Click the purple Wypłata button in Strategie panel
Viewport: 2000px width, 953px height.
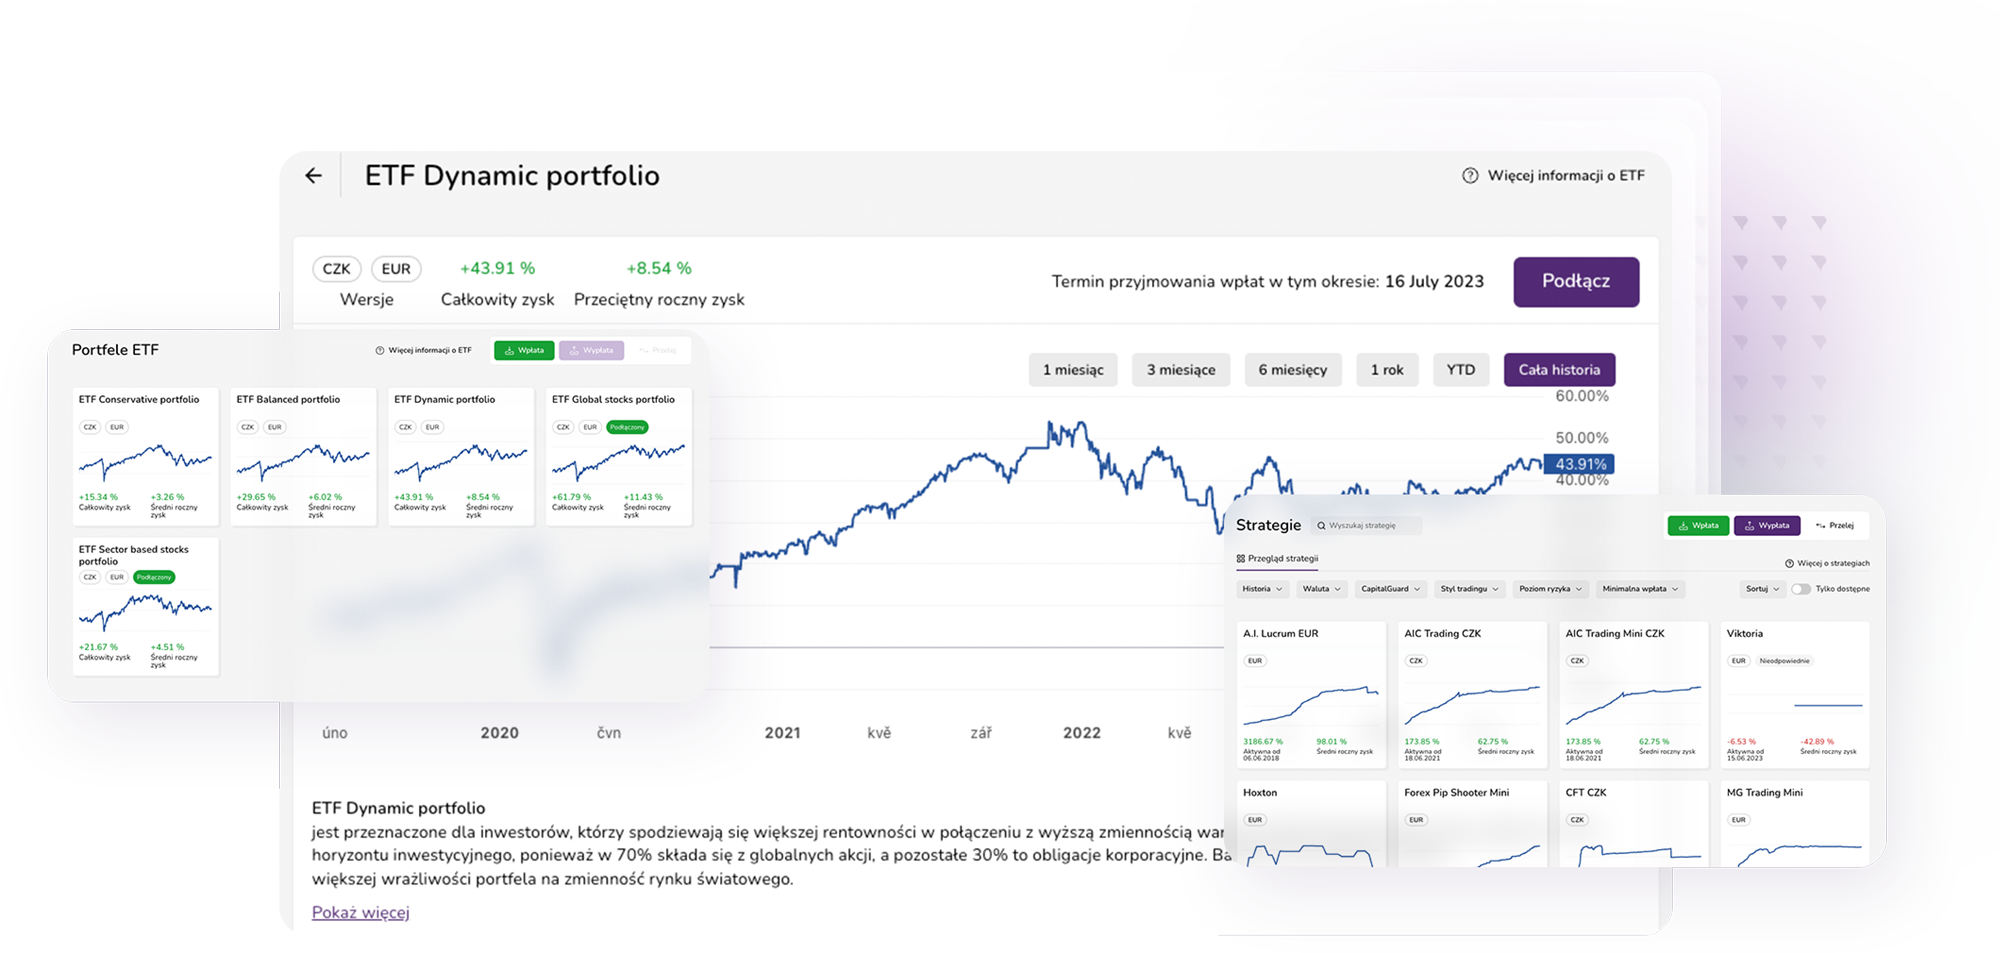coord(1767,525)
